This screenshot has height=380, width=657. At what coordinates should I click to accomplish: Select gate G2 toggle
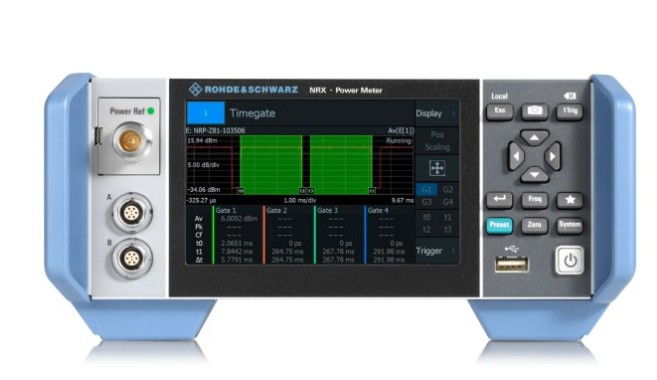(448, 189)
